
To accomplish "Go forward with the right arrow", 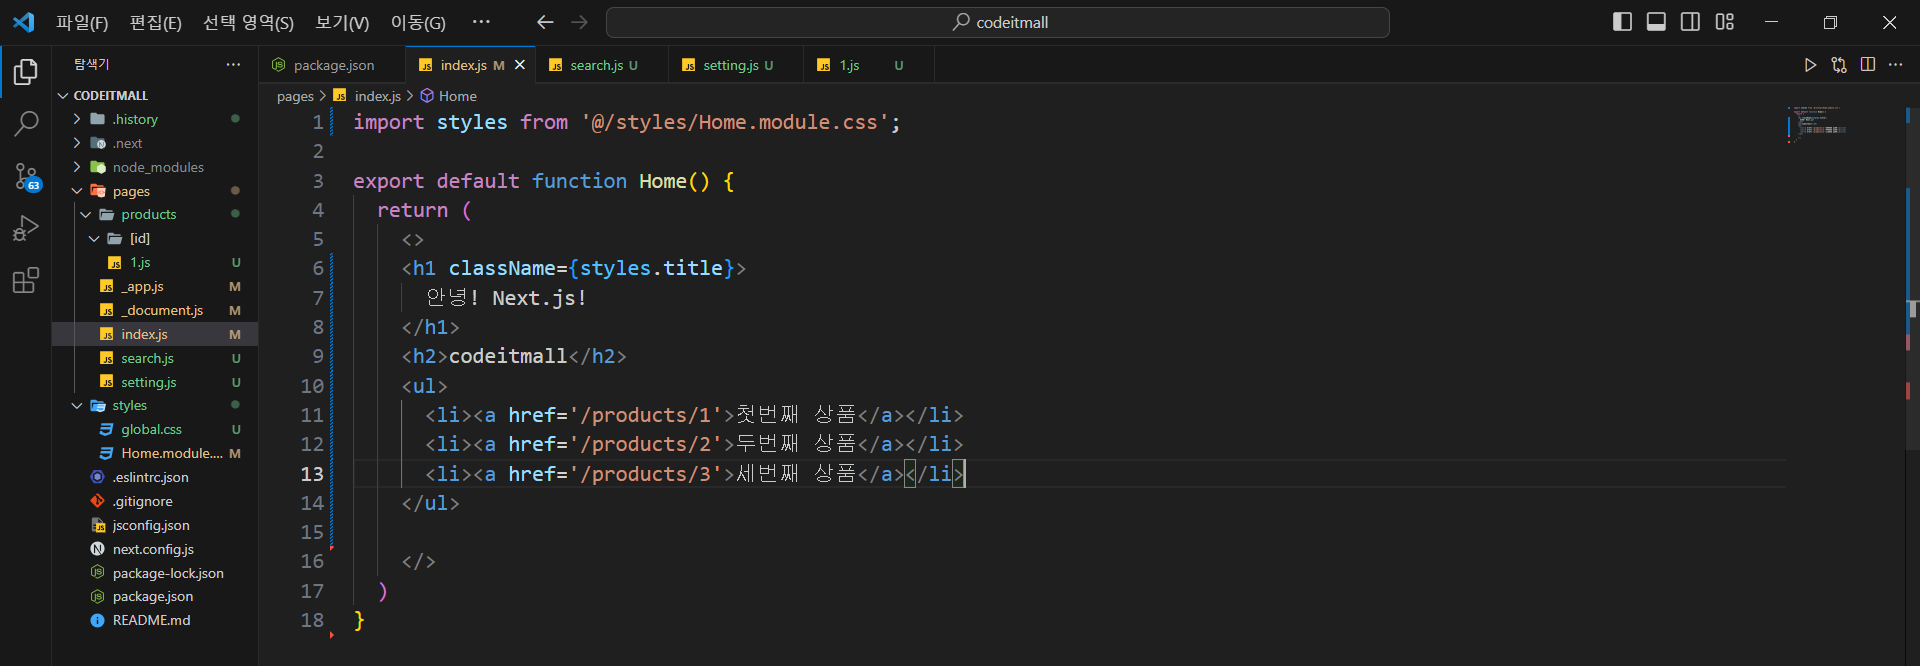I will pos(579,22).
